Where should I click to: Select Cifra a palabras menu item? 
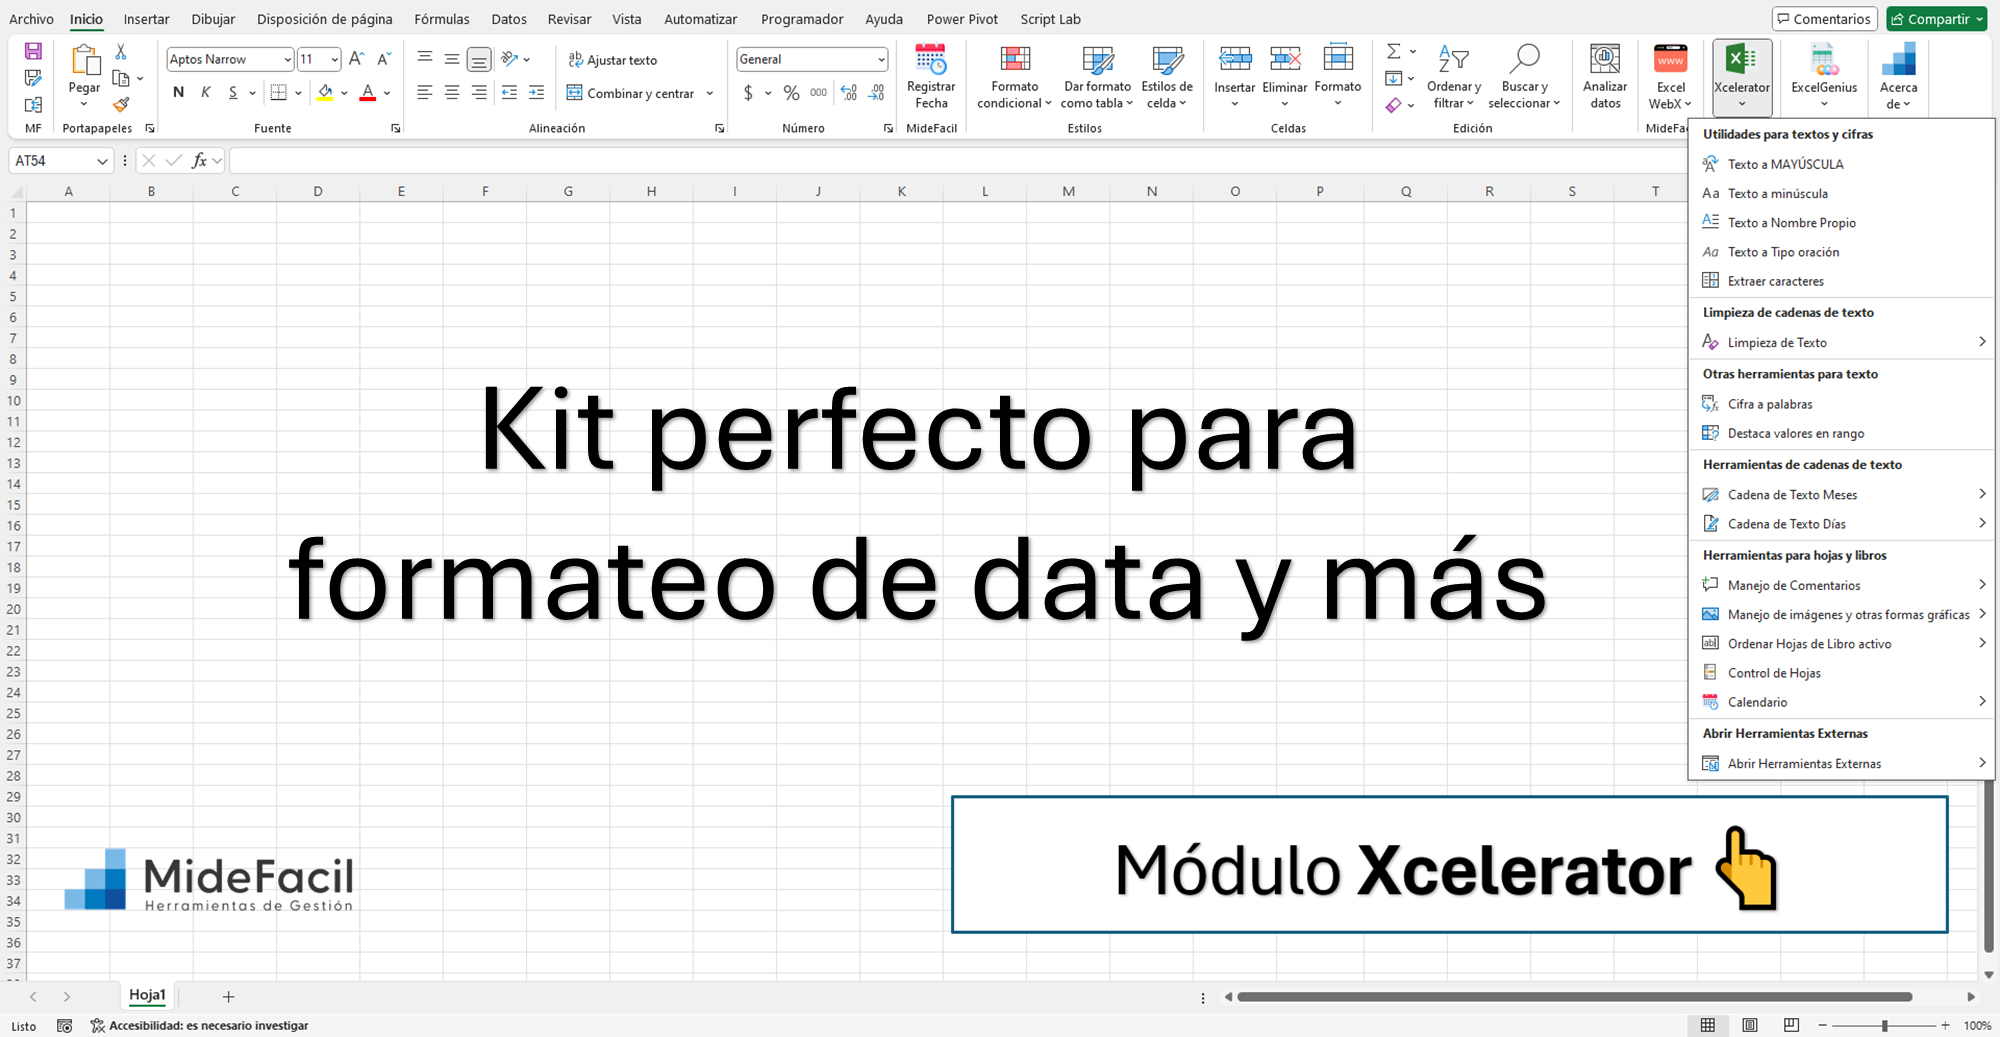(x=1841, y=404)
